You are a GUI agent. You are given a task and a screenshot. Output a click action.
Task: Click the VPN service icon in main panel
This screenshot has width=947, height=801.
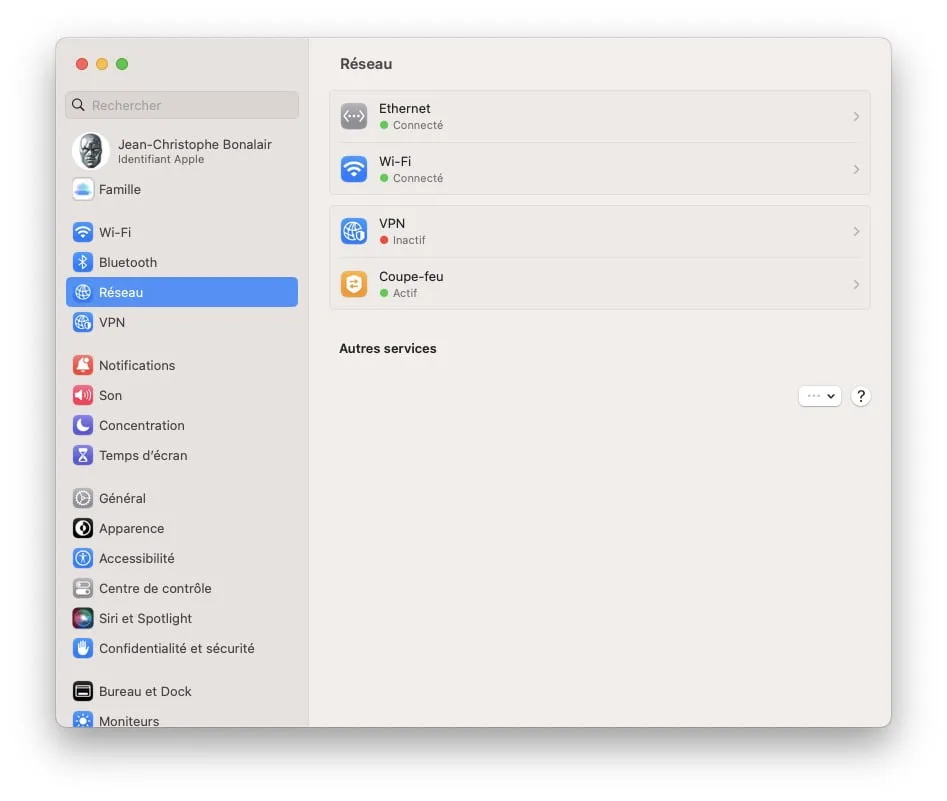tap(354, 231)
